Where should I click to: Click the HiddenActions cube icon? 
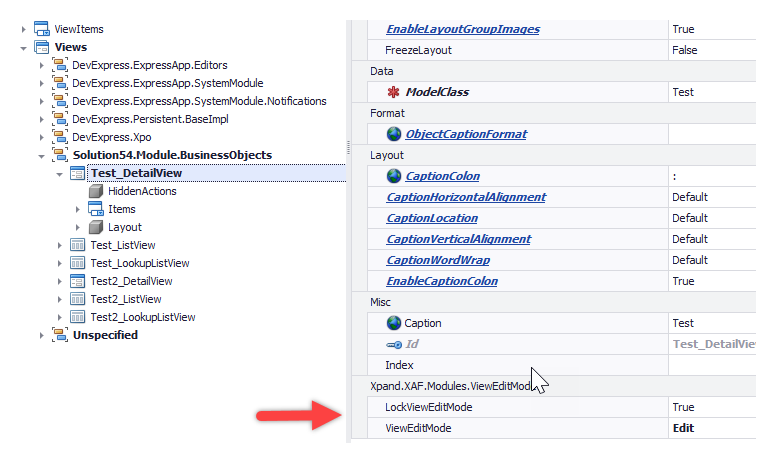[96, 191]
